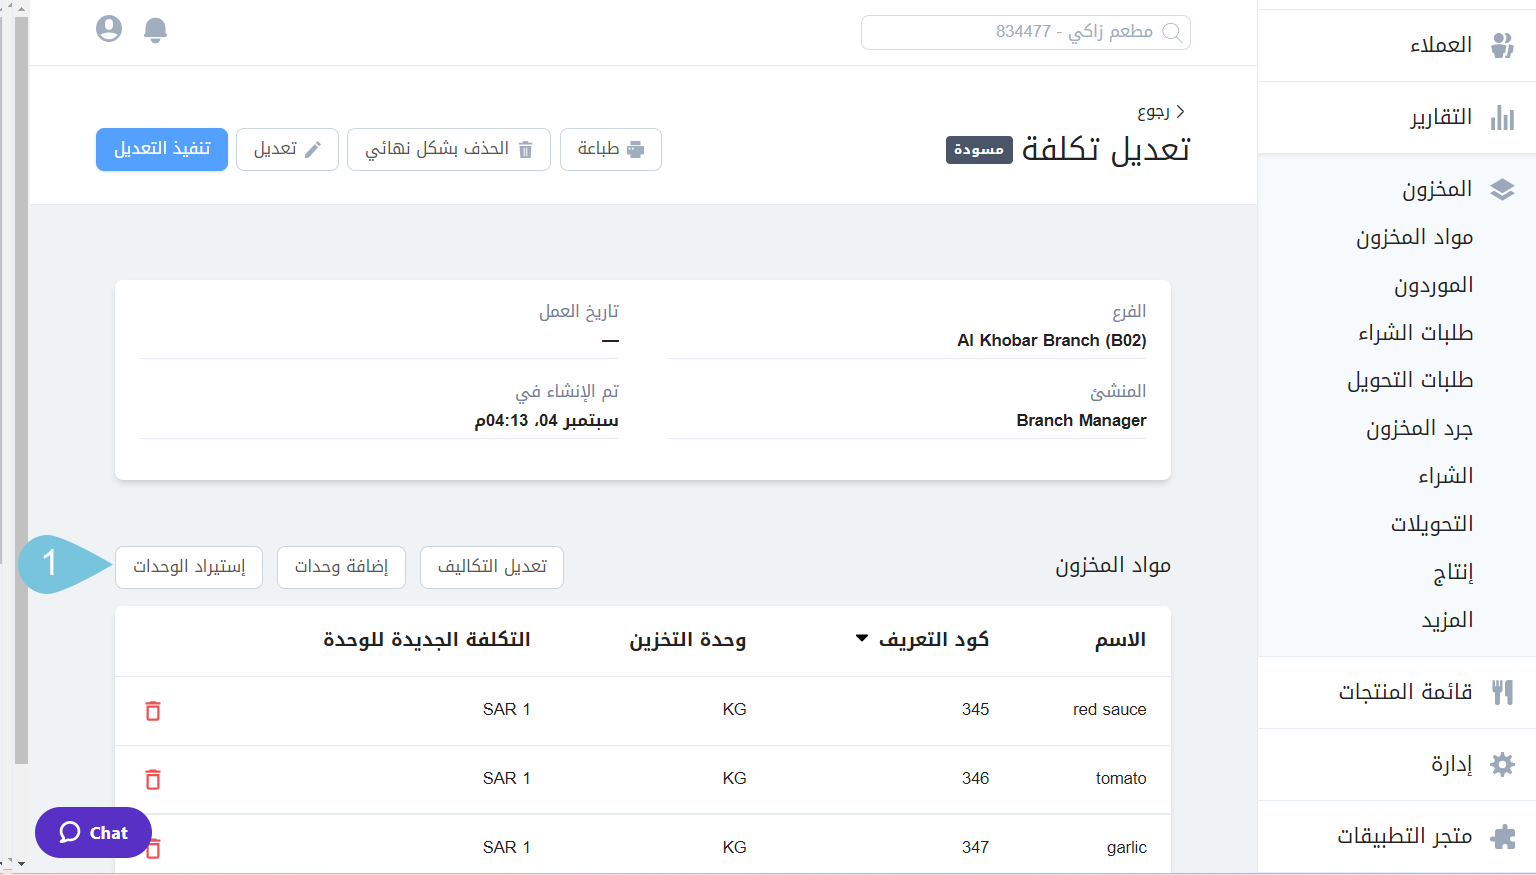Image resolution: width=1536 pixels, height=875 pixels.
Task: Click the تنفيذ التعديل button
Action: point(162,149)
